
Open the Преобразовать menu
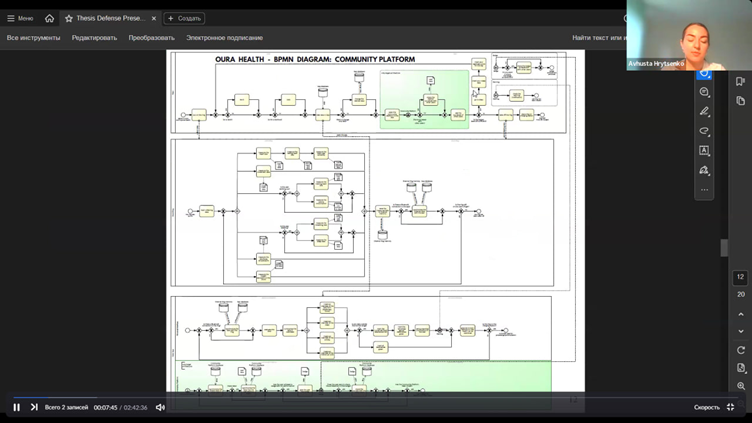[x=152, y=37]
